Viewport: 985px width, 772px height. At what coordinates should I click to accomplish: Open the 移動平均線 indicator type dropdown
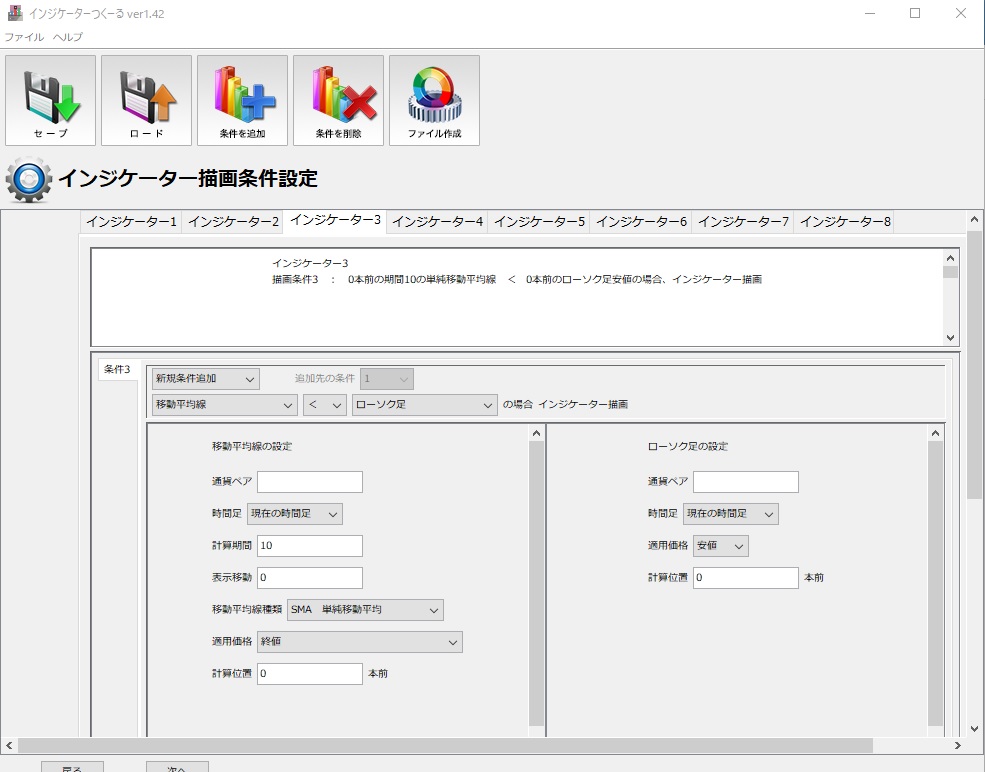tap(224, 405)
